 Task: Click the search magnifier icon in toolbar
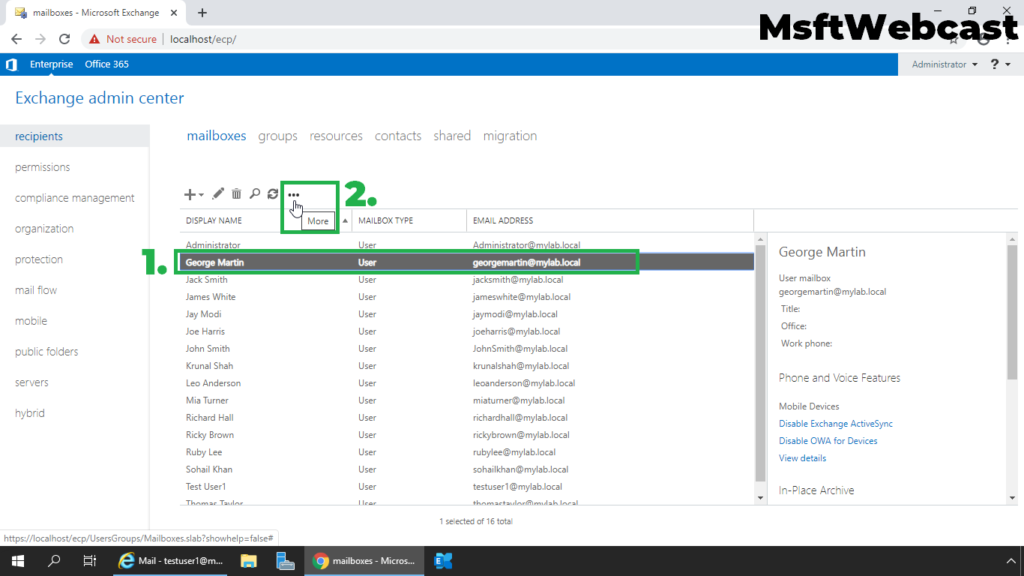(255, 193)
